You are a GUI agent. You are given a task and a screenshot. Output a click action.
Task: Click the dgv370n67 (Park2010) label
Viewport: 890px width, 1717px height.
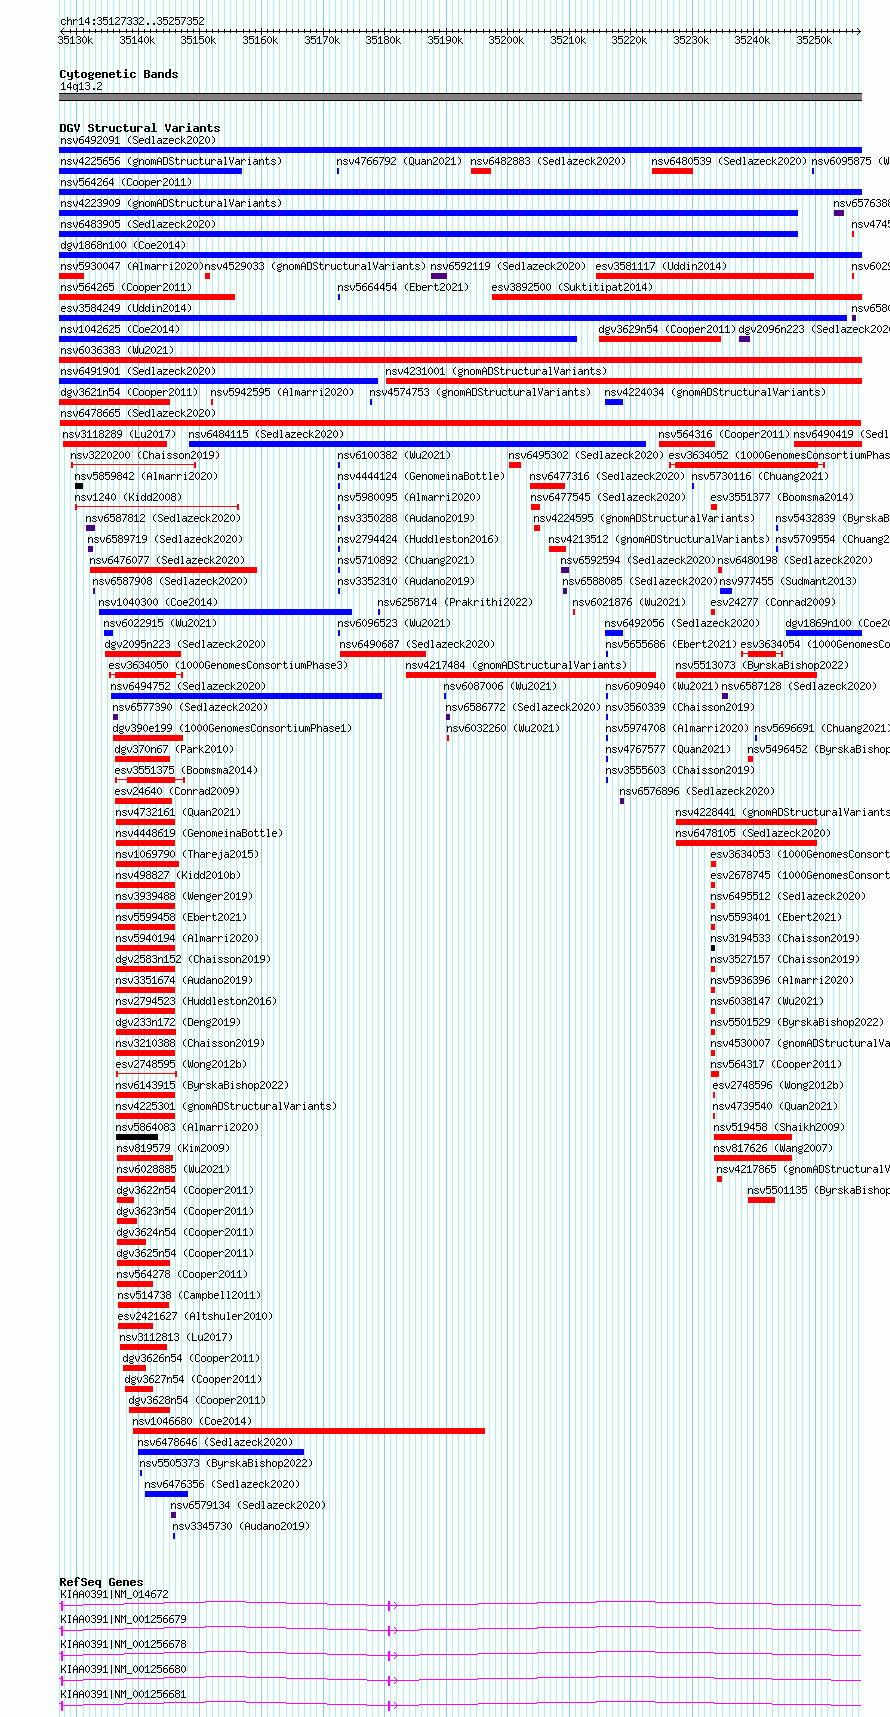pos(174,749)
